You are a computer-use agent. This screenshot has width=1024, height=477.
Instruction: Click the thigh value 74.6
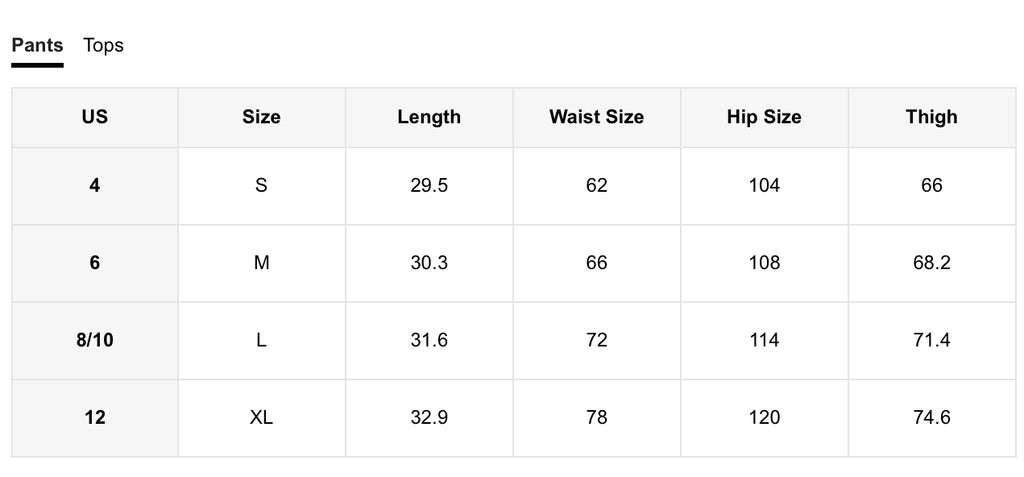[x=931, y=418]
